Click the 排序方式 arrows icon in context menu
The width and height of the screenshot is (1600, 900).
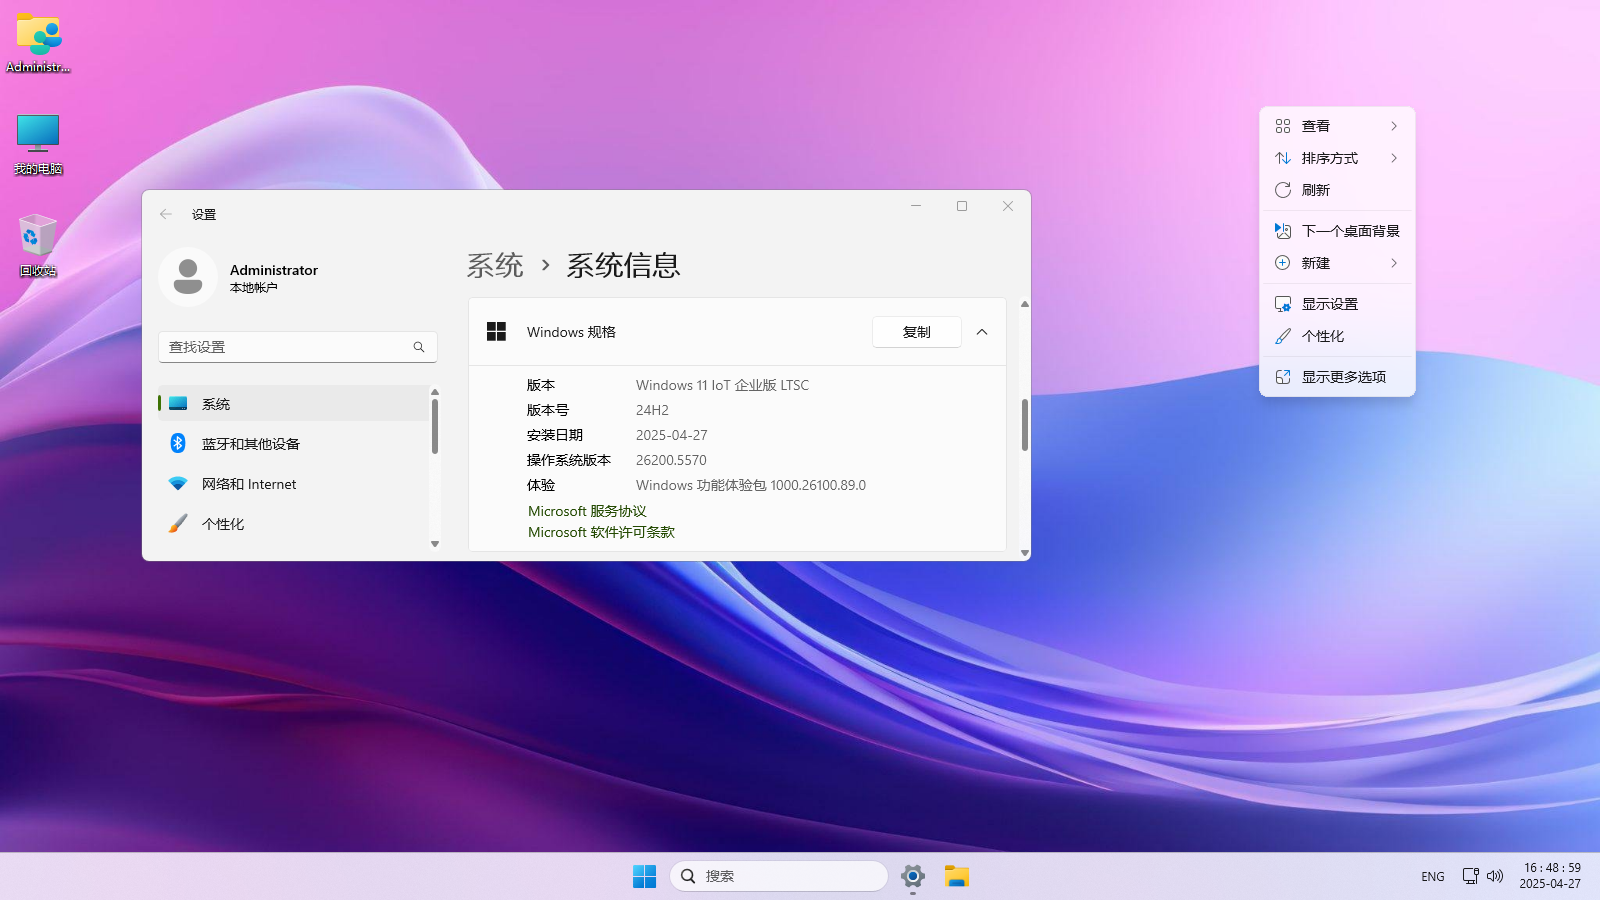(1283, 158)
